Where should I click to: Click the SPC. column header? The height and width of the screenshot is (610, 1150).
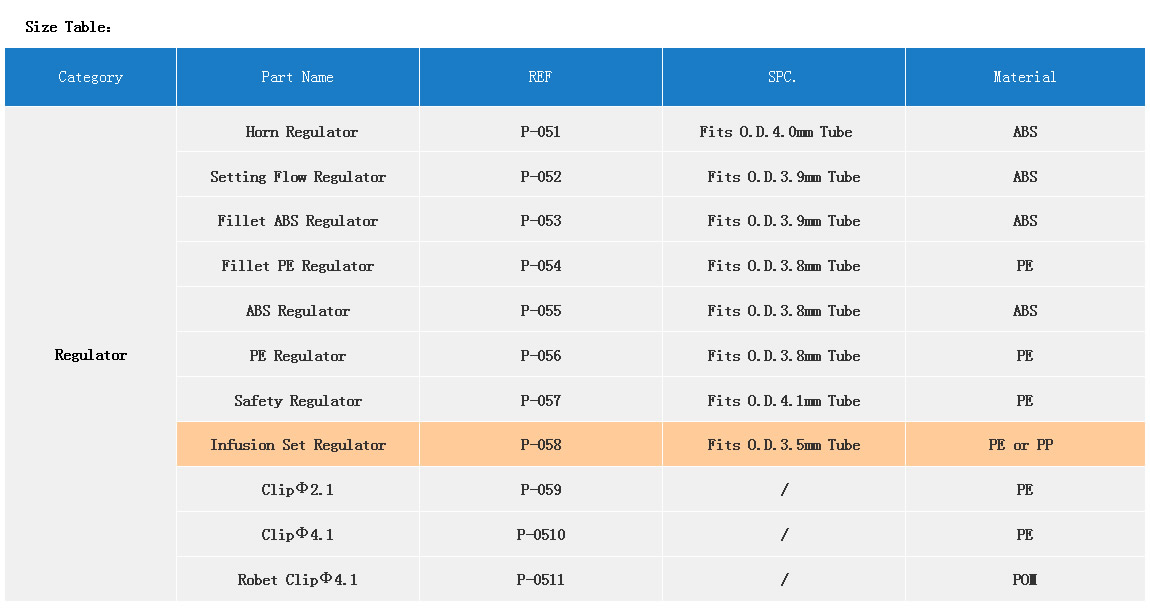tap(783, 77)
